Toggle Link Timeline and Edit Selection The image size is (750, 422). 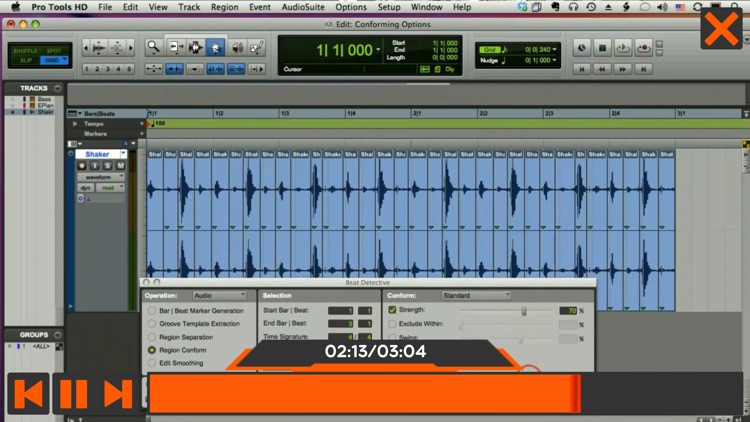215,69
